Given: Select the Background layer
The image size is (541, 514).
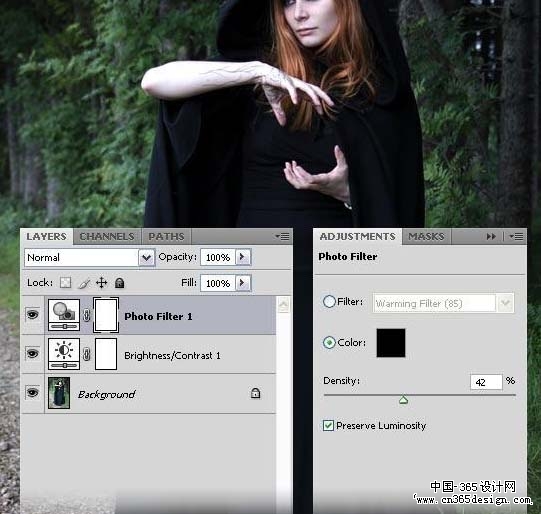Looking at the screenshot, I should click(x=148, y=393).
